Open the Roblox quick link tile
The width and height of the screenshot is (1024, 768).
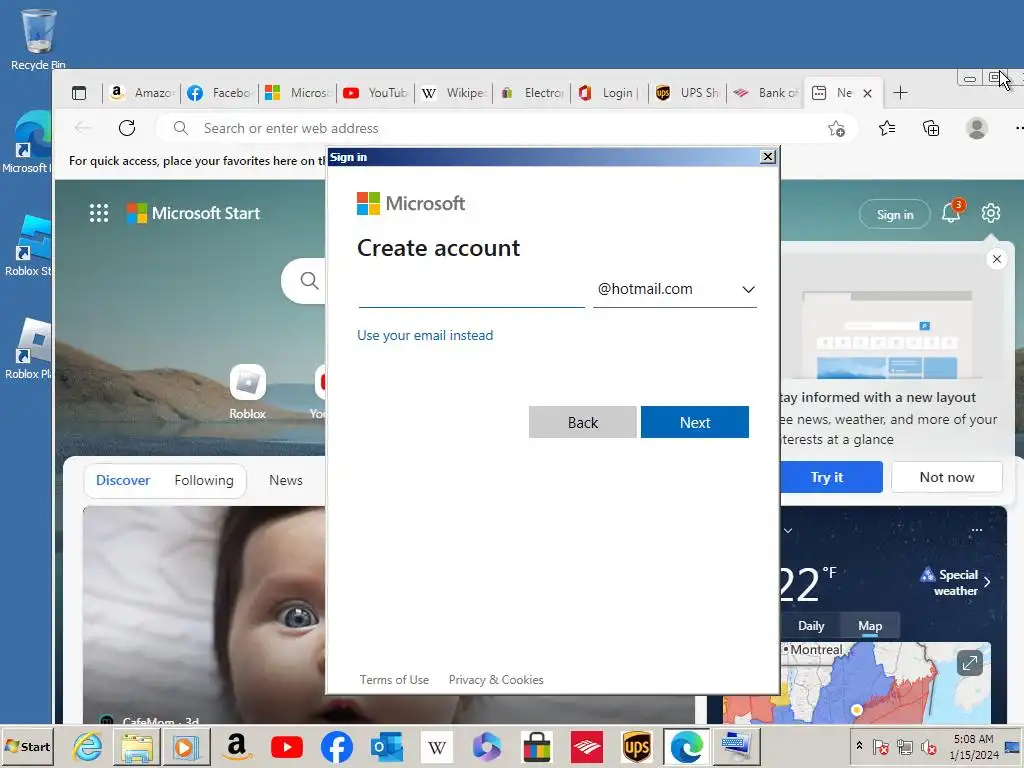pos(248,392)
